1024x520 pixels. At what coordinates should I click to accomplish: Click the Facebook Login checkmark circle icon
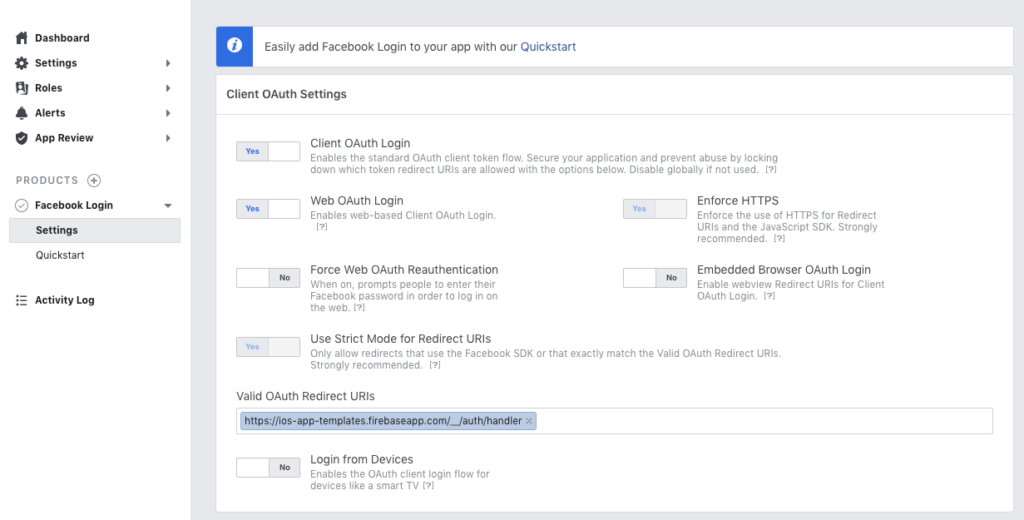click(x=22, y=205)
